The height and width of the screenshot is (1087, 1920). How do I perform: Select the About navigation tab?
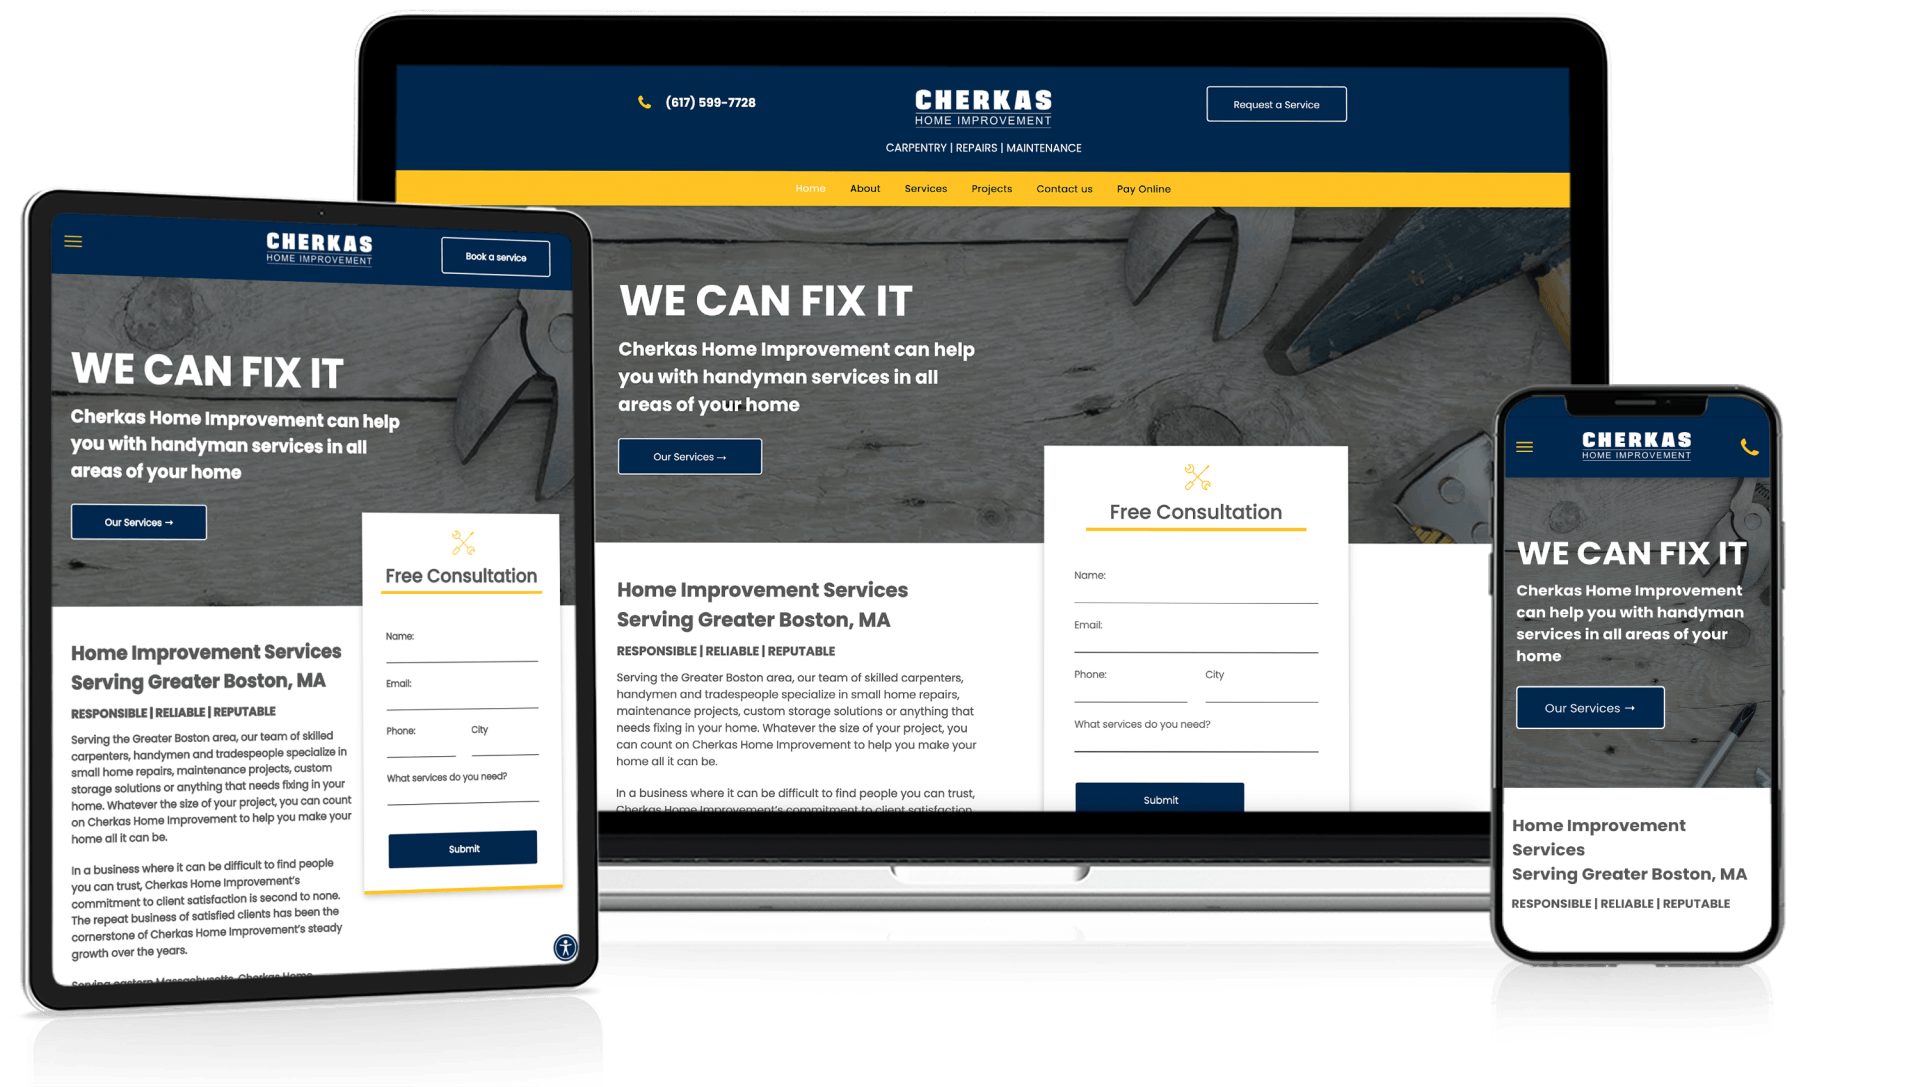tap(860, 187)
